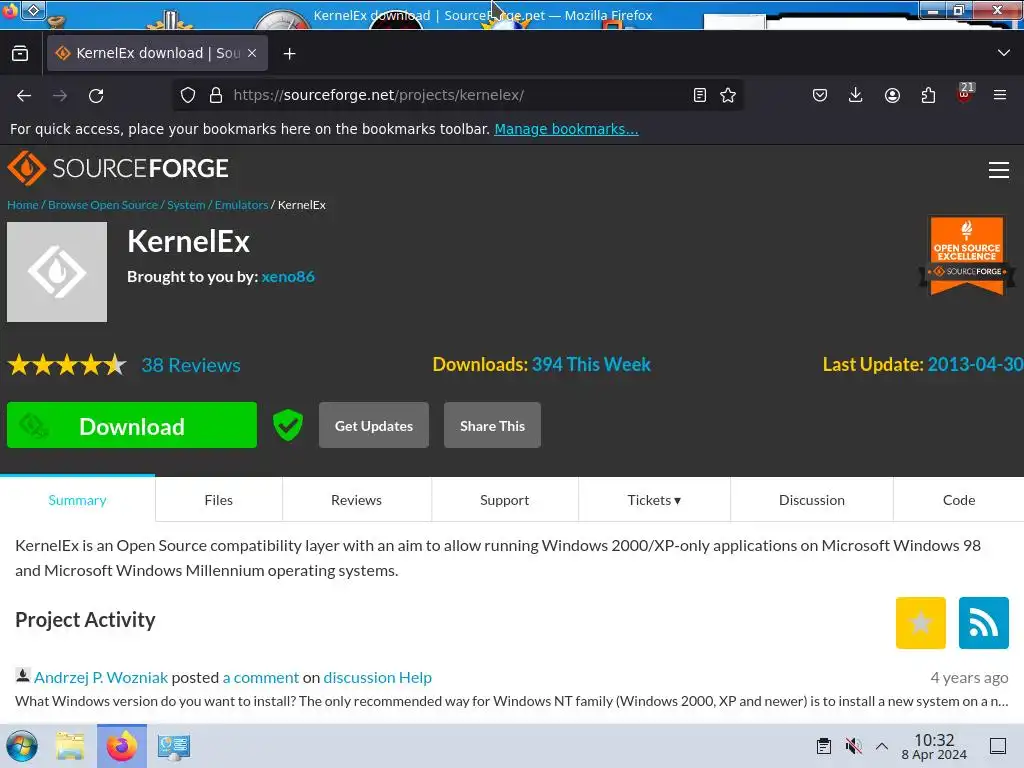Click the Share This button

coord(492,425)
